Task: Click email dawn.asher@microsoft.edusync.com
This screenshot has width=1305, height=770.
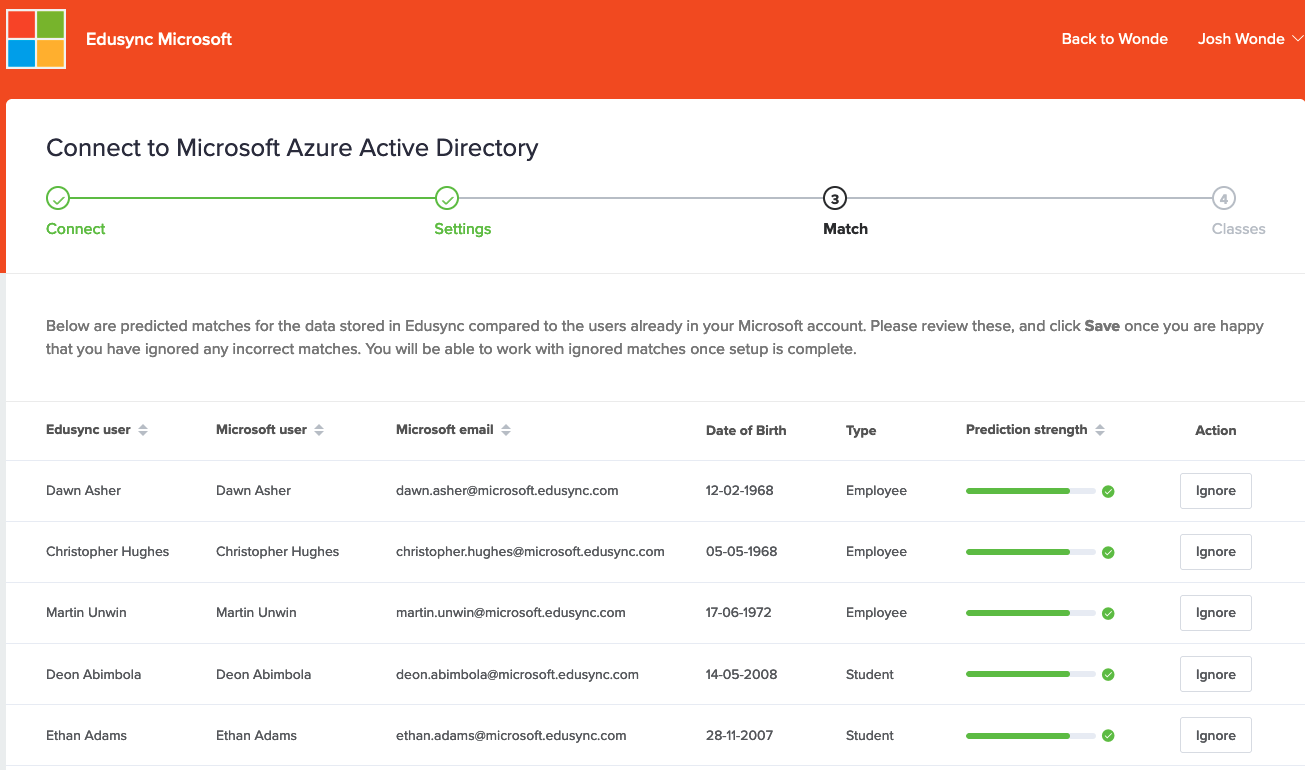Action: click(507, 491)
